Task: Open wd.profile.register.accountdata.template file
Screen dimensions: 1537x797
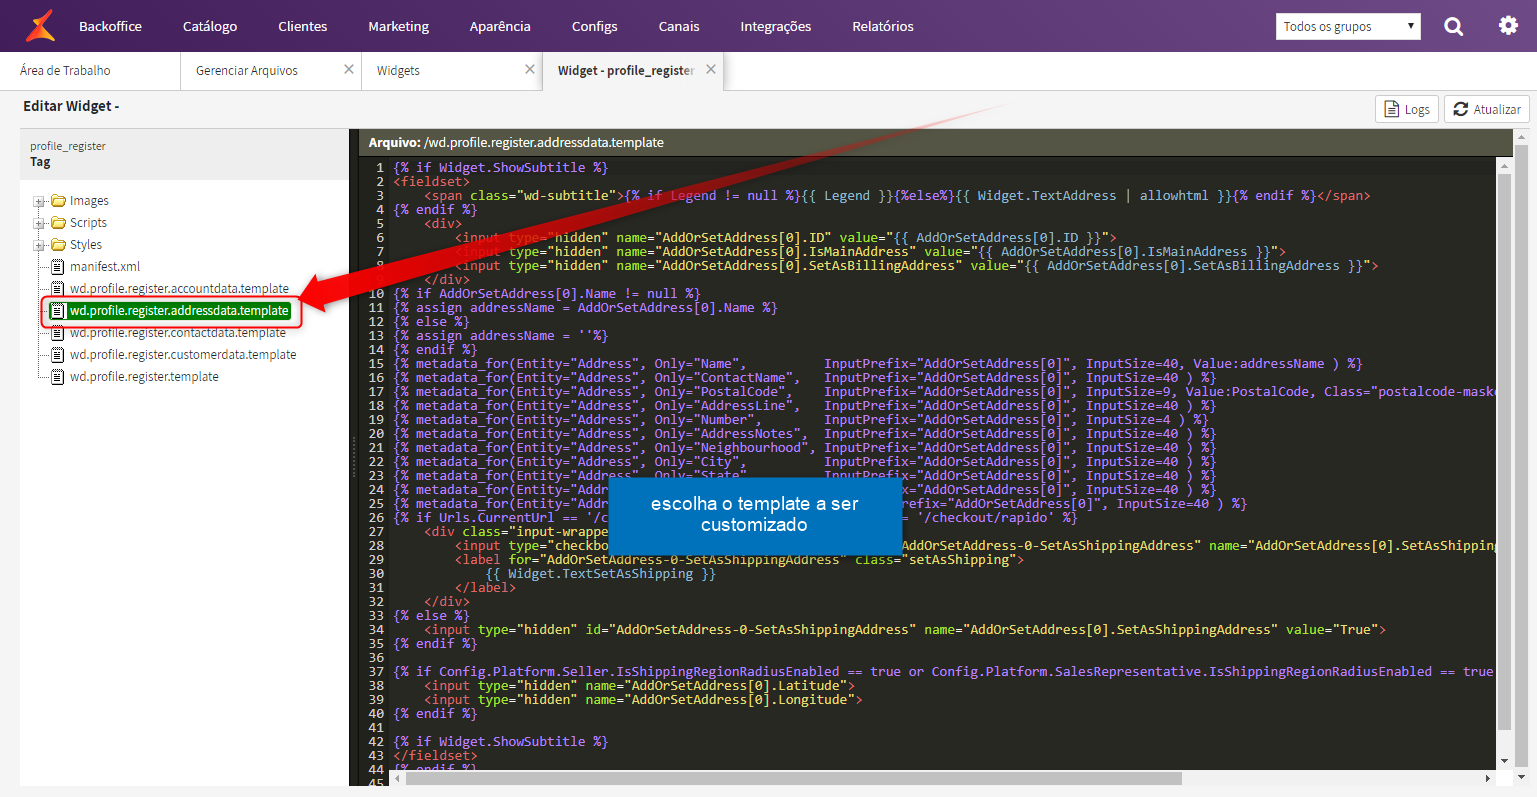Action: click(x=179, y=289)
